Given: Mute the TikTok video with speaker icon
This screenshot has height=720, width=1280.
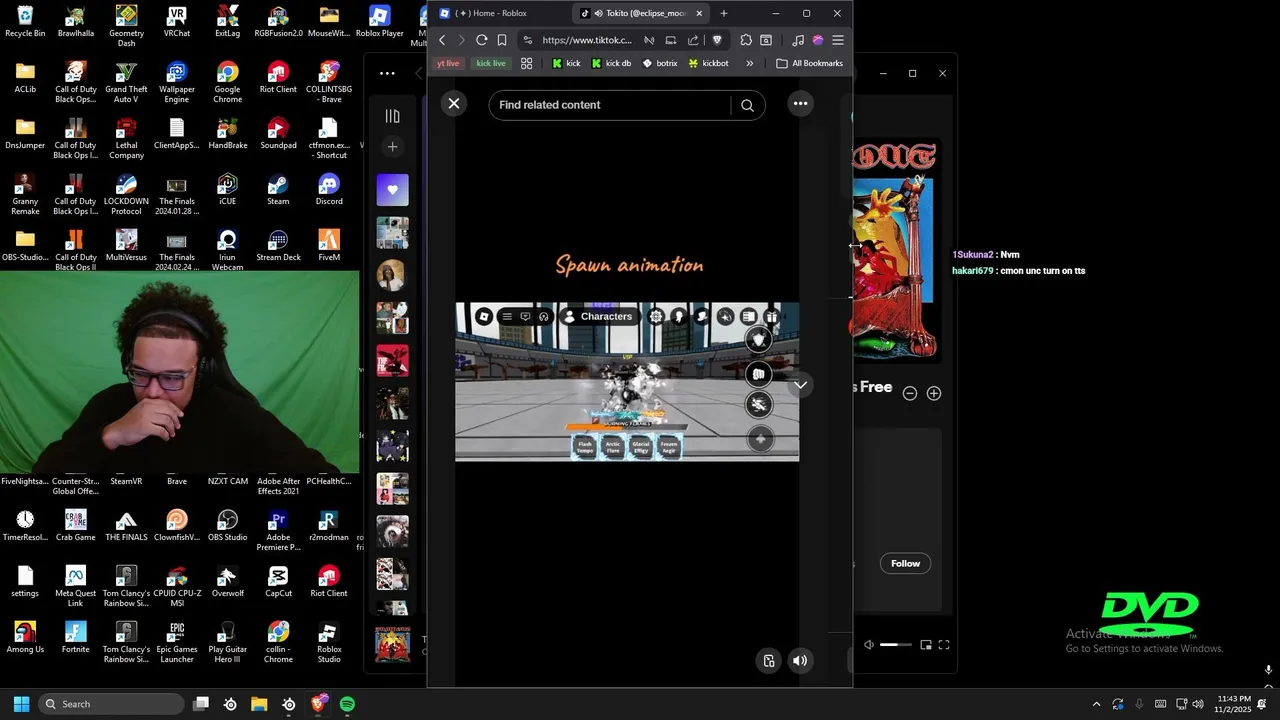Looking at the screenshot, I should click(800, 660).
